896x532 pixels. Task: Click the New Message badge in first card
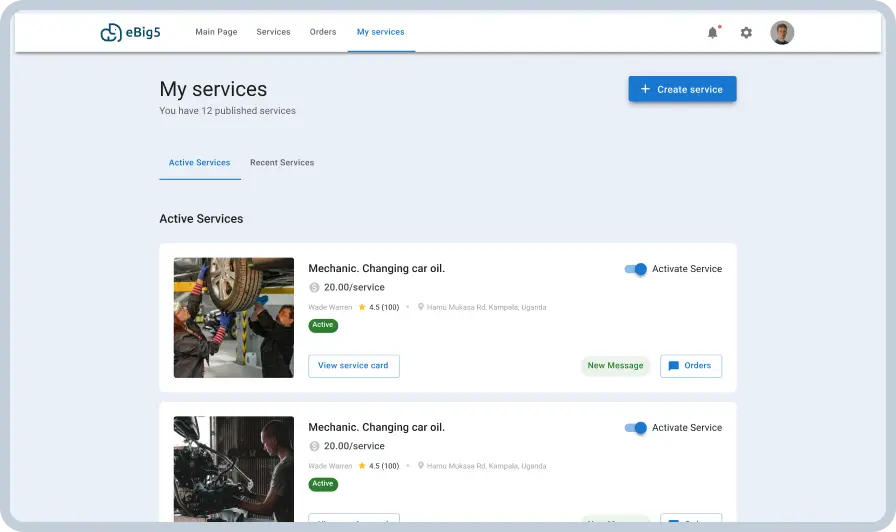tap(615, 366)
